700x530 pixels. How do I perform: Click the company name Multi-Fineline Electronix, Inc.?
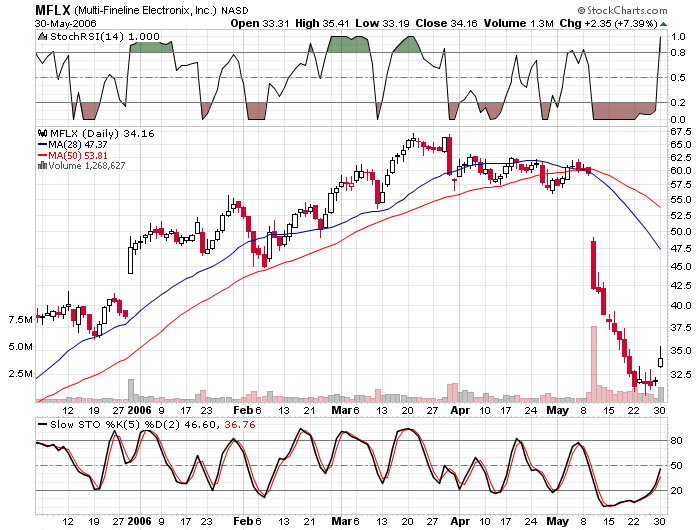(x=145, y=10)
